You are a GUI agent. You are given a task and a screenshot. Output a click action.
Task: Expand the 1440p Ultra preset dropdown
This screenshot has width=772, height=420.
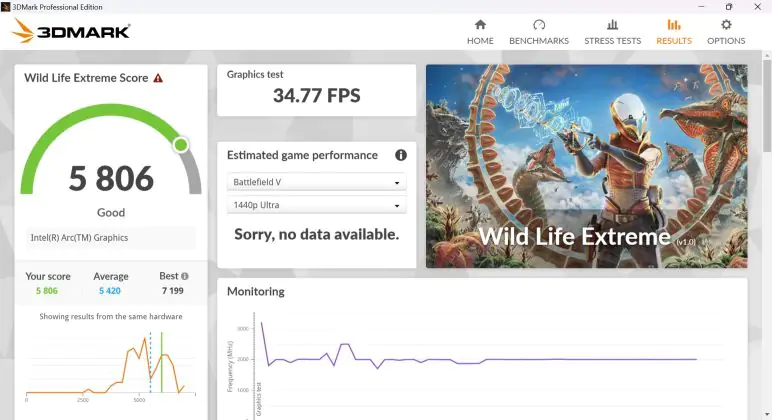click(x=317, y=205)
